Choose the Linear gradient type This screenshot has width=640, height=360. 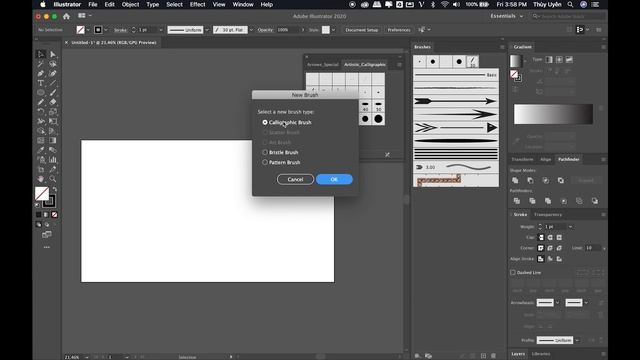(x=549, y=60)
